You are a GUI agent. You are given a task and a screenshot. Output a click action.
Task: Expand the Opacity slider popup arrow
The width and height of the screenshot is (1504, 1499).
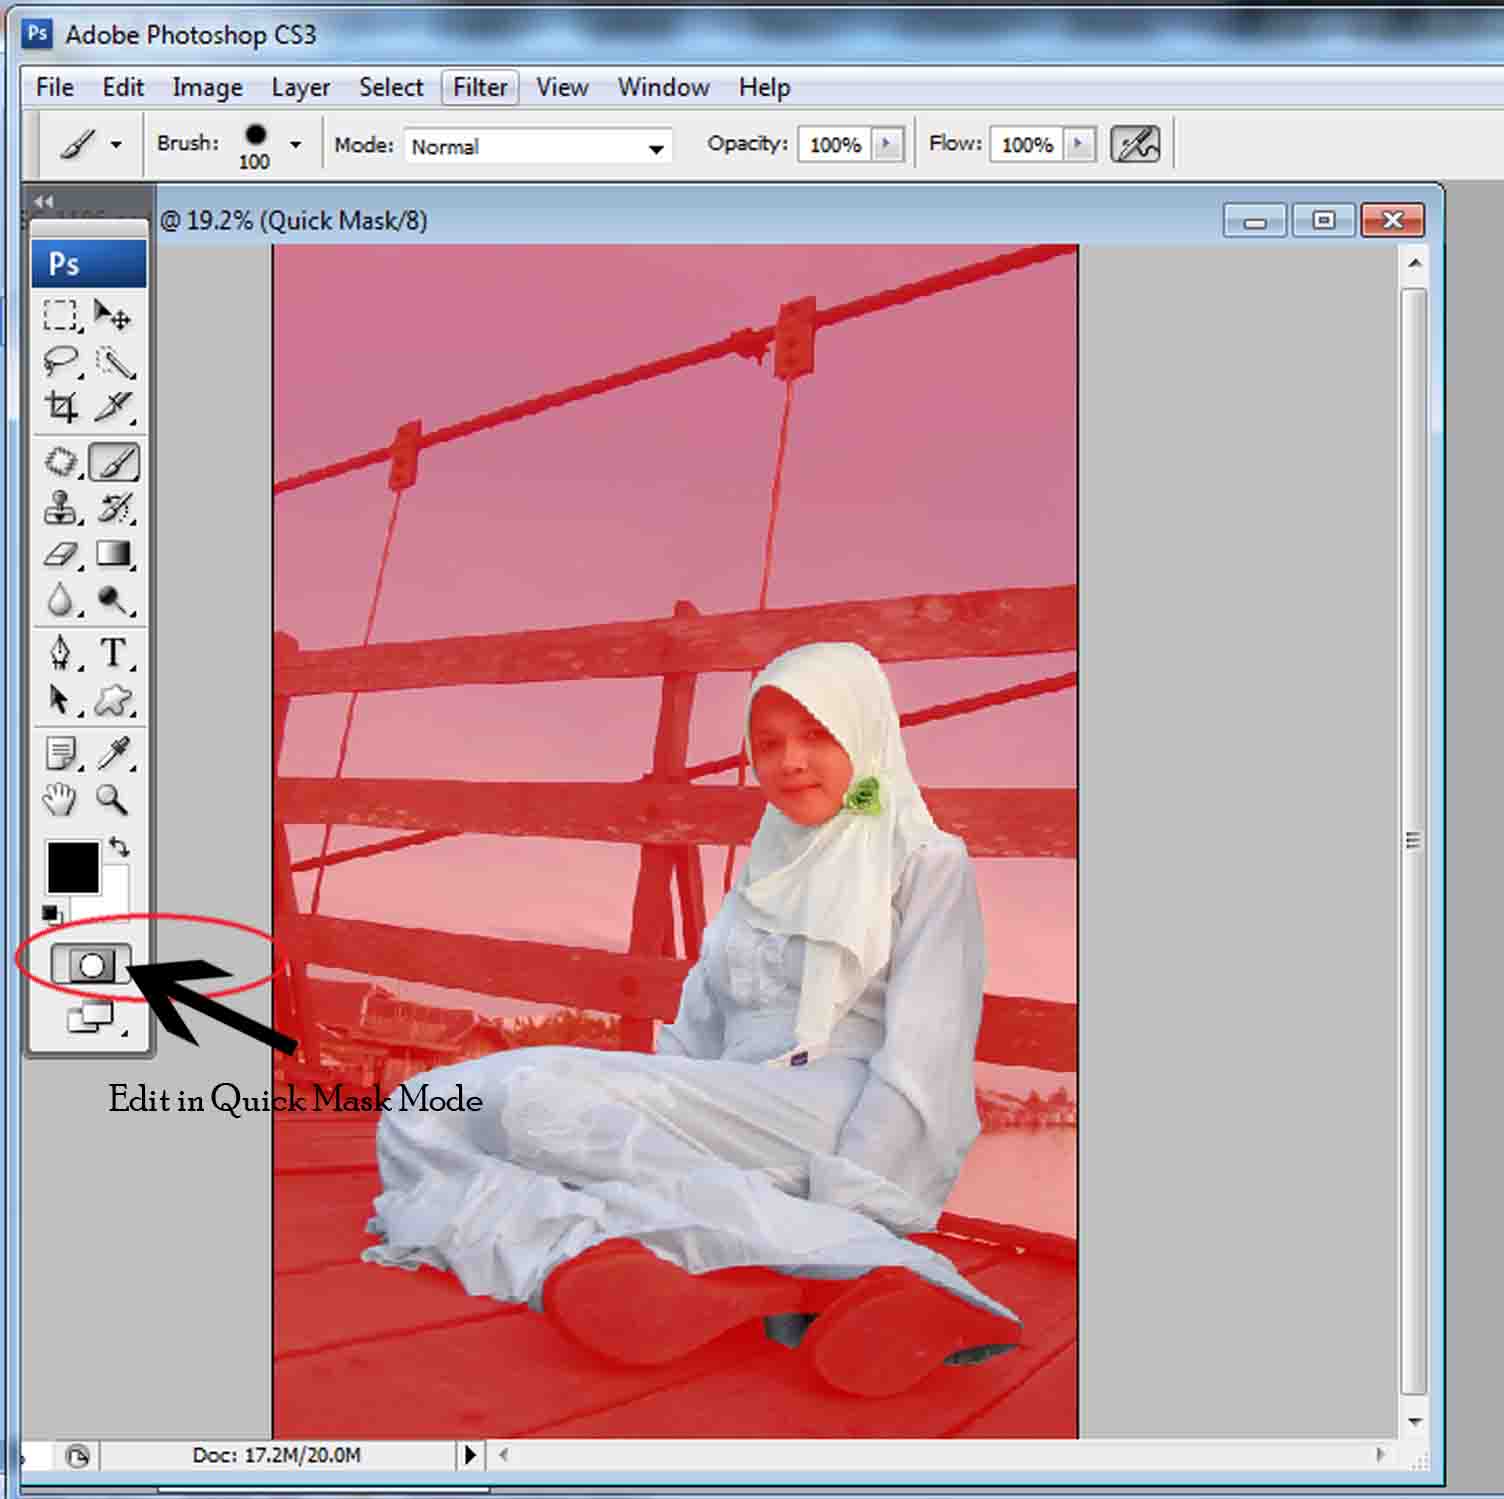click(x=885, y=144)
